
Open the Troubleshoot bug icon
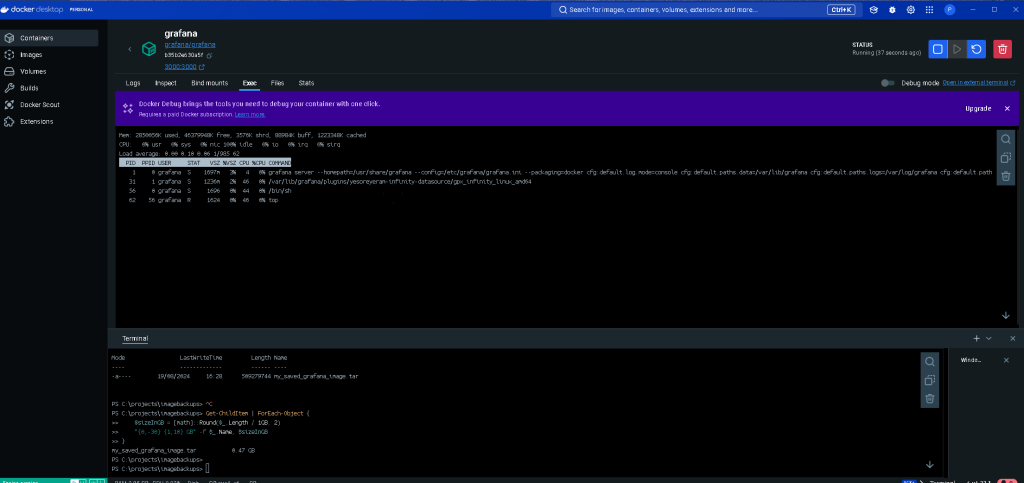coord(892,10)
